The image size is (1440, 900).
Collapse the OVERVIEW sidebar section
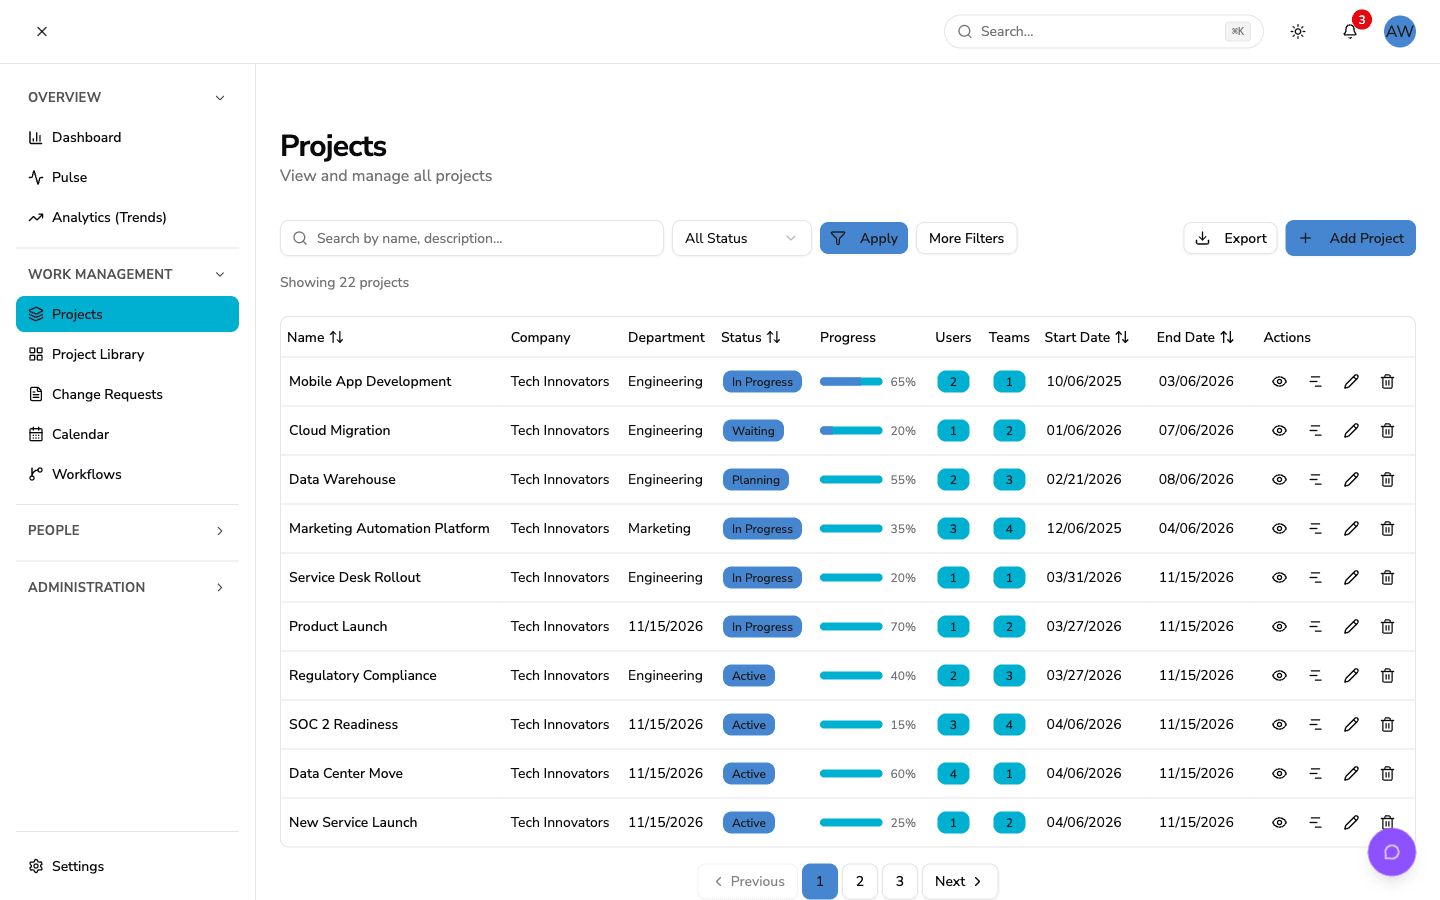[x=127, y=97]
